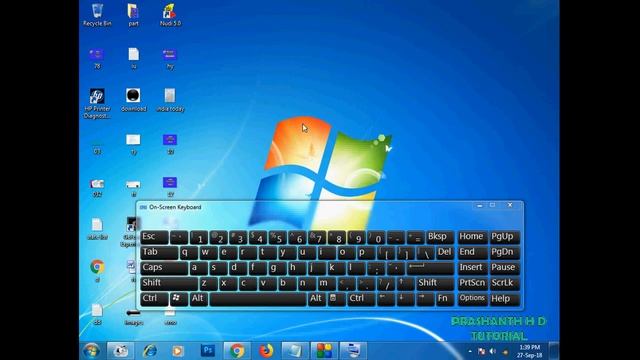Image resolution: width=640 pixels, height=360 pixels.
Task: Click the PgUp key
Action: (505, 237)
